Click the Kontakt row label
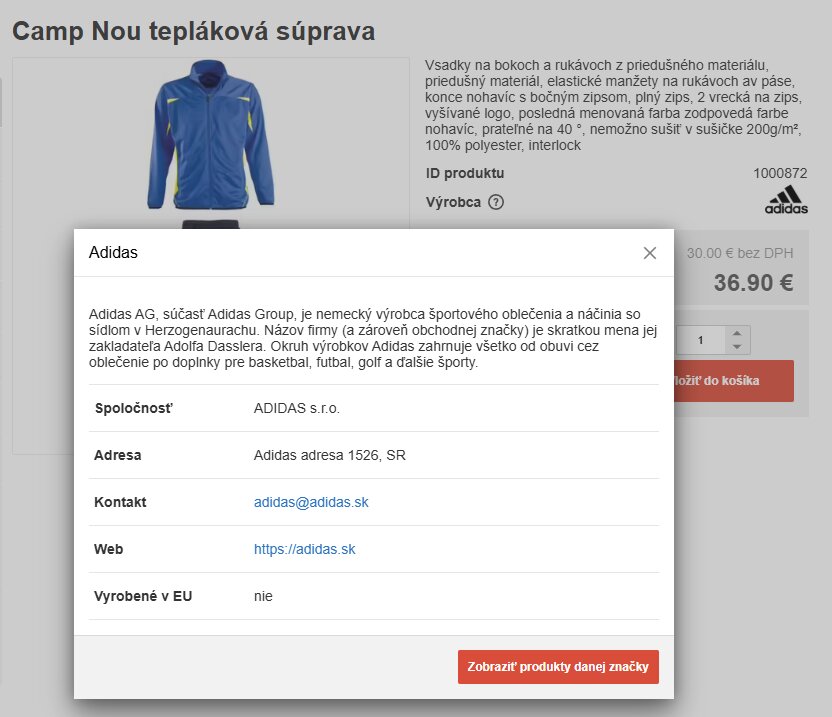 120,502
